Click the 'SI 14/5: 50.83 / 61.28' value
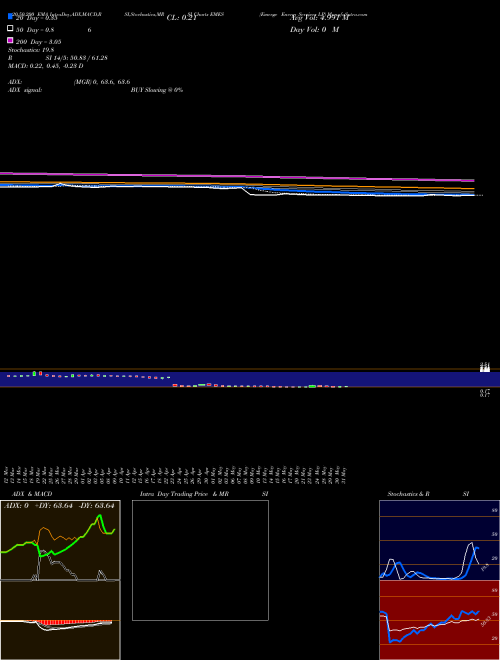Viewport: 500px width, 660px height. click(x=76, y=58)
